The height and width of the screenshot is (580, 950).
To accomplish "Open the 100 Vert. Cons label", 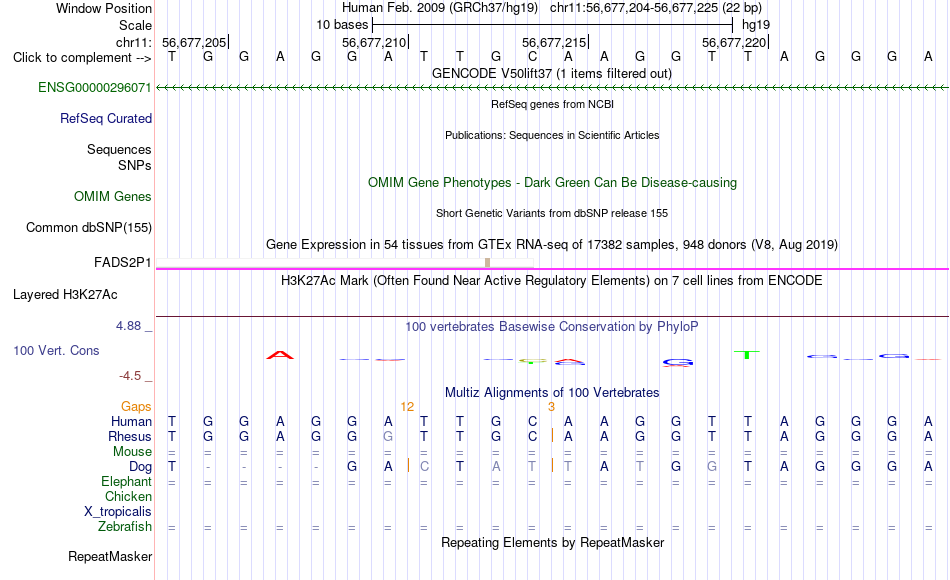I will pos(56,350).
